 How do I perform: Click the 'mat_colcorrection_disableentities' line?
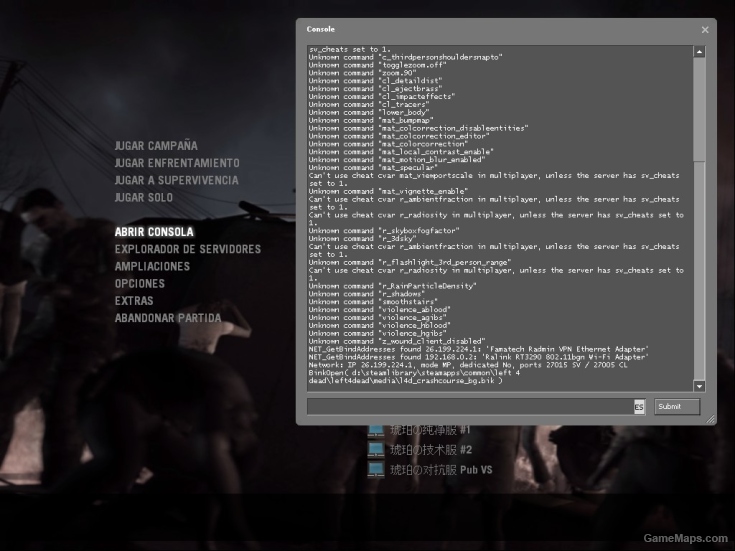pos(419,128)
